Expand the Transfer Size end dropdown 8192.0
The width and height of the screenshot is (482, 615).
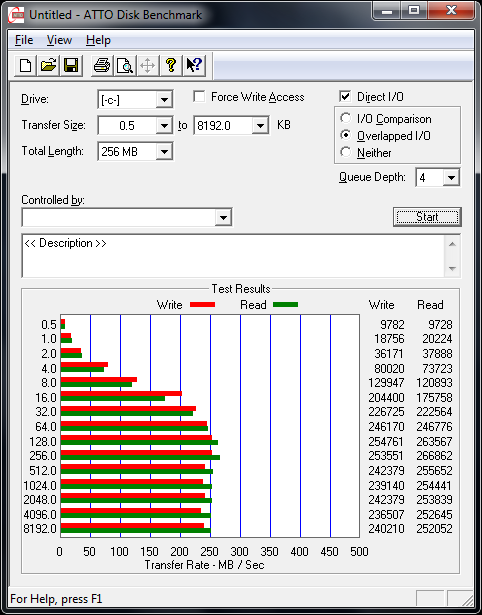tap(260, 126)
